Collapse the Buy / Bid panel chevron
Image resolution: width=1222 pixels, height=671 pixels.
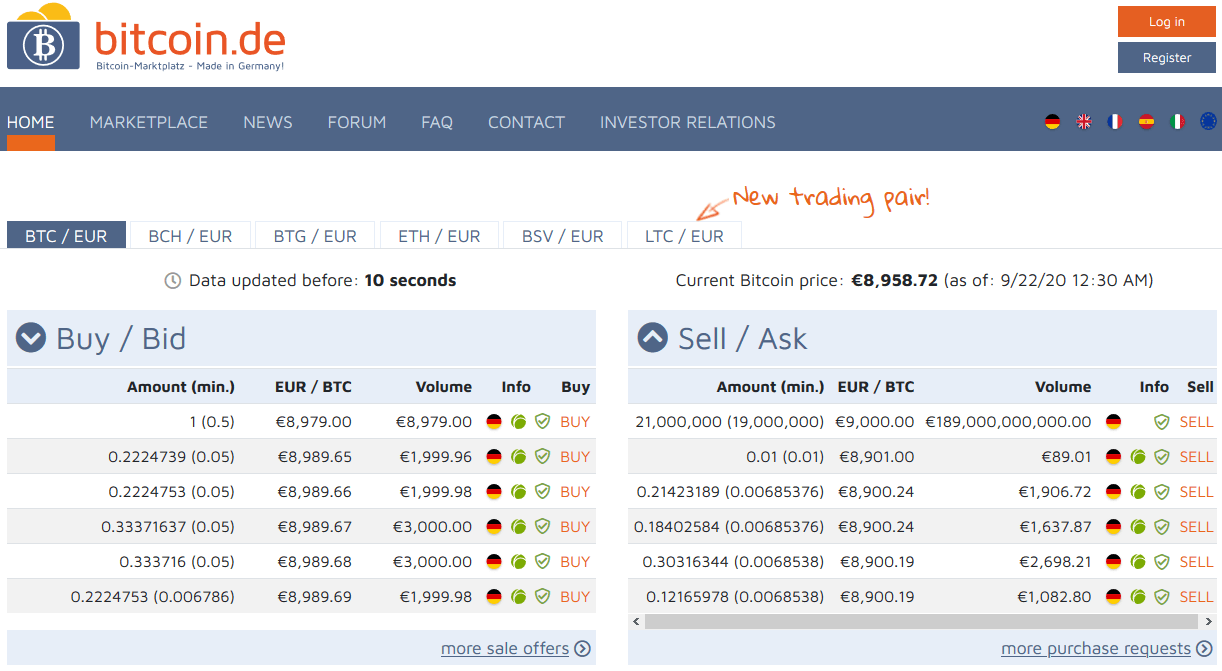tap(31, 338)
